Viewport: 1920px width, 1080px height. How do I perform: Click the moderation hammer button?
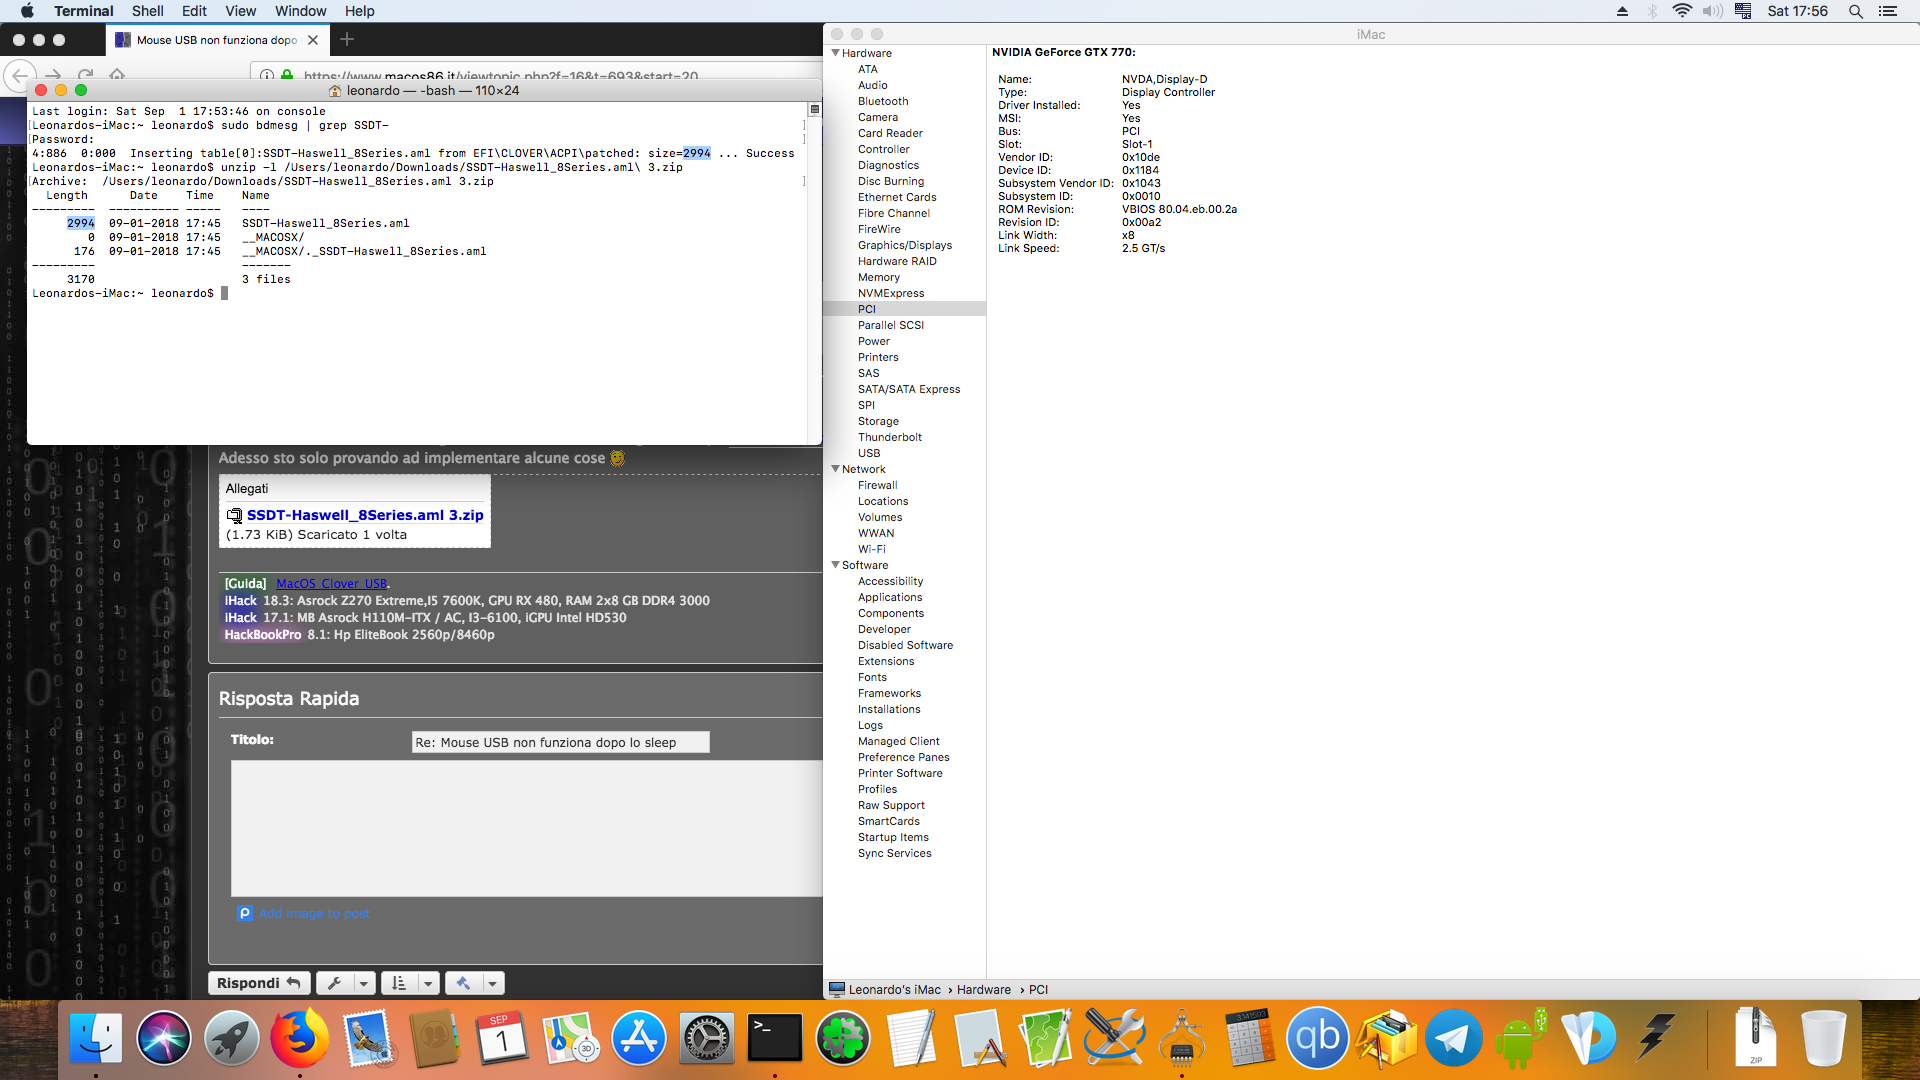click(463, 983)
